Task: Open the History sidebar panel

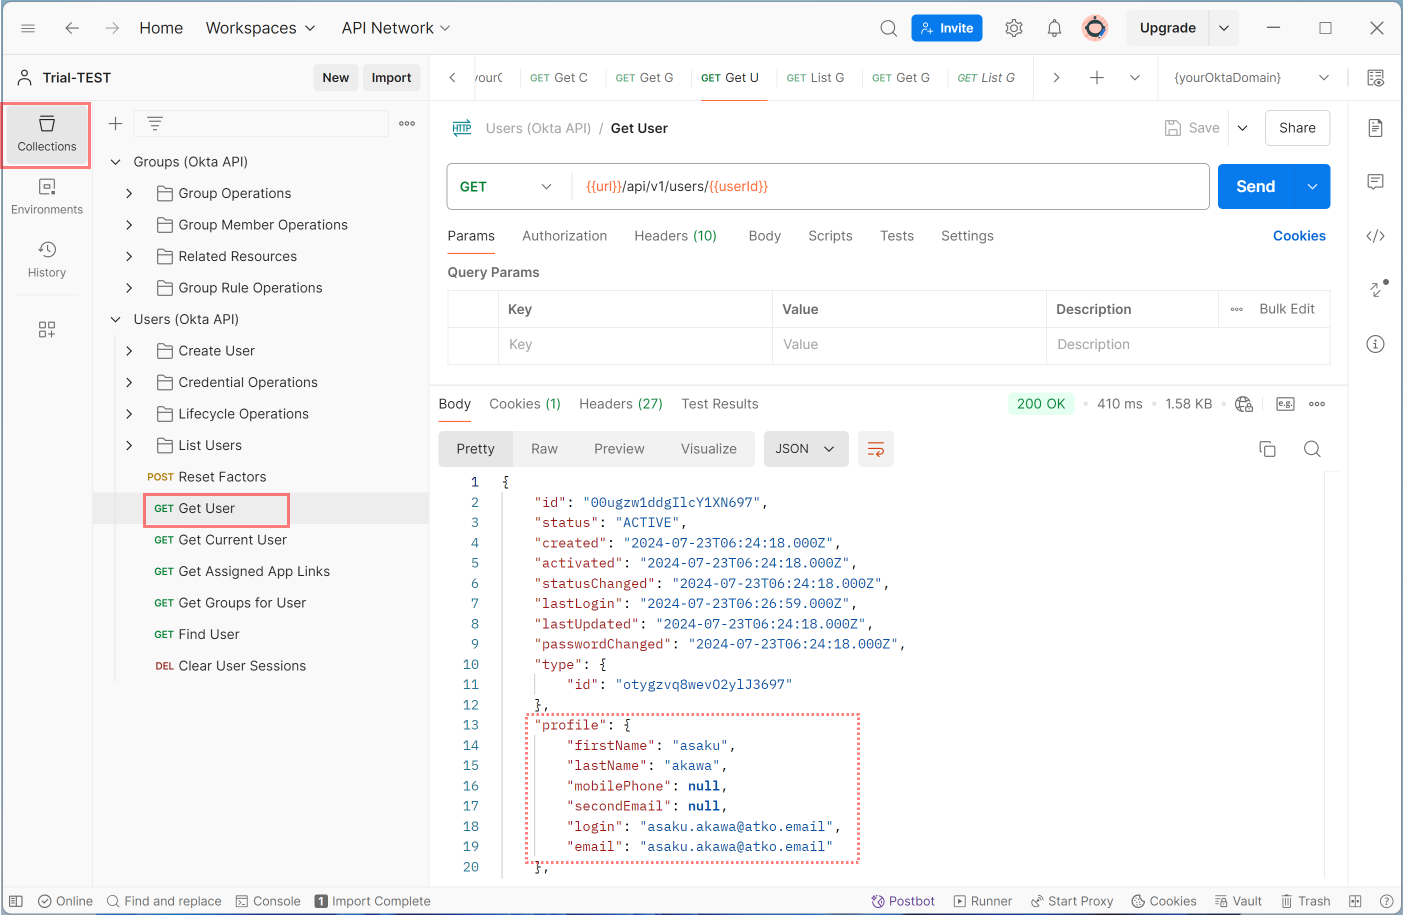Action: click(47, 258)
